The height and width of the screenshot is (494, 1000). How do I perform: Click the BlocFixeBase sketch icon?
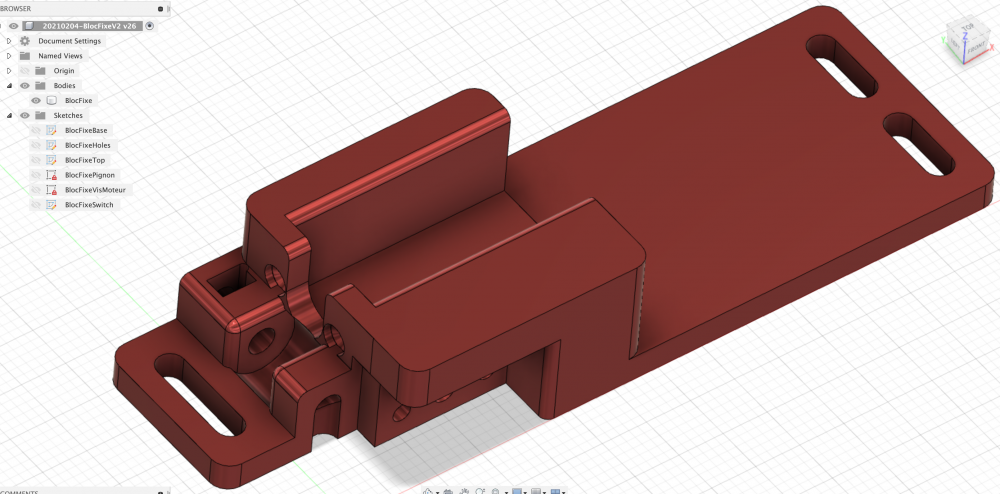coord(51,131)
